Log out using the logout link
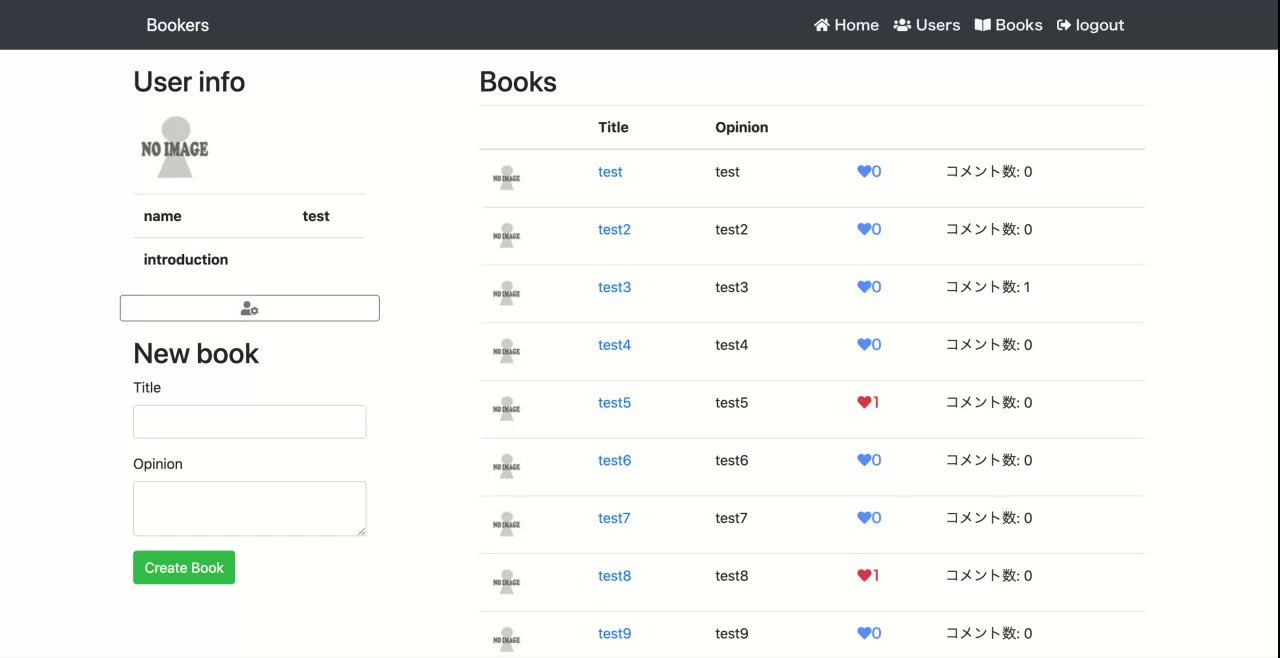Viewport: 1280px width, 658px height. pos(1090,25)
